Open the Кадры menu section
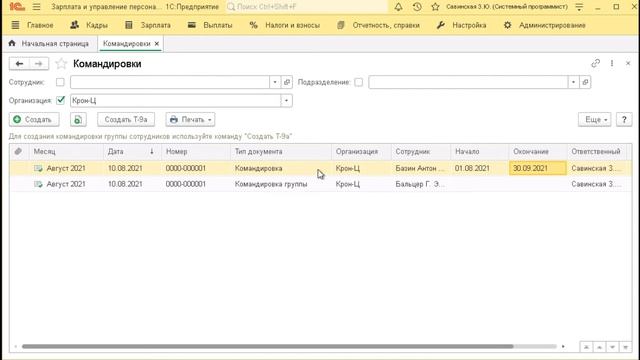Screen dimensions: 640x360 (89, 25)
